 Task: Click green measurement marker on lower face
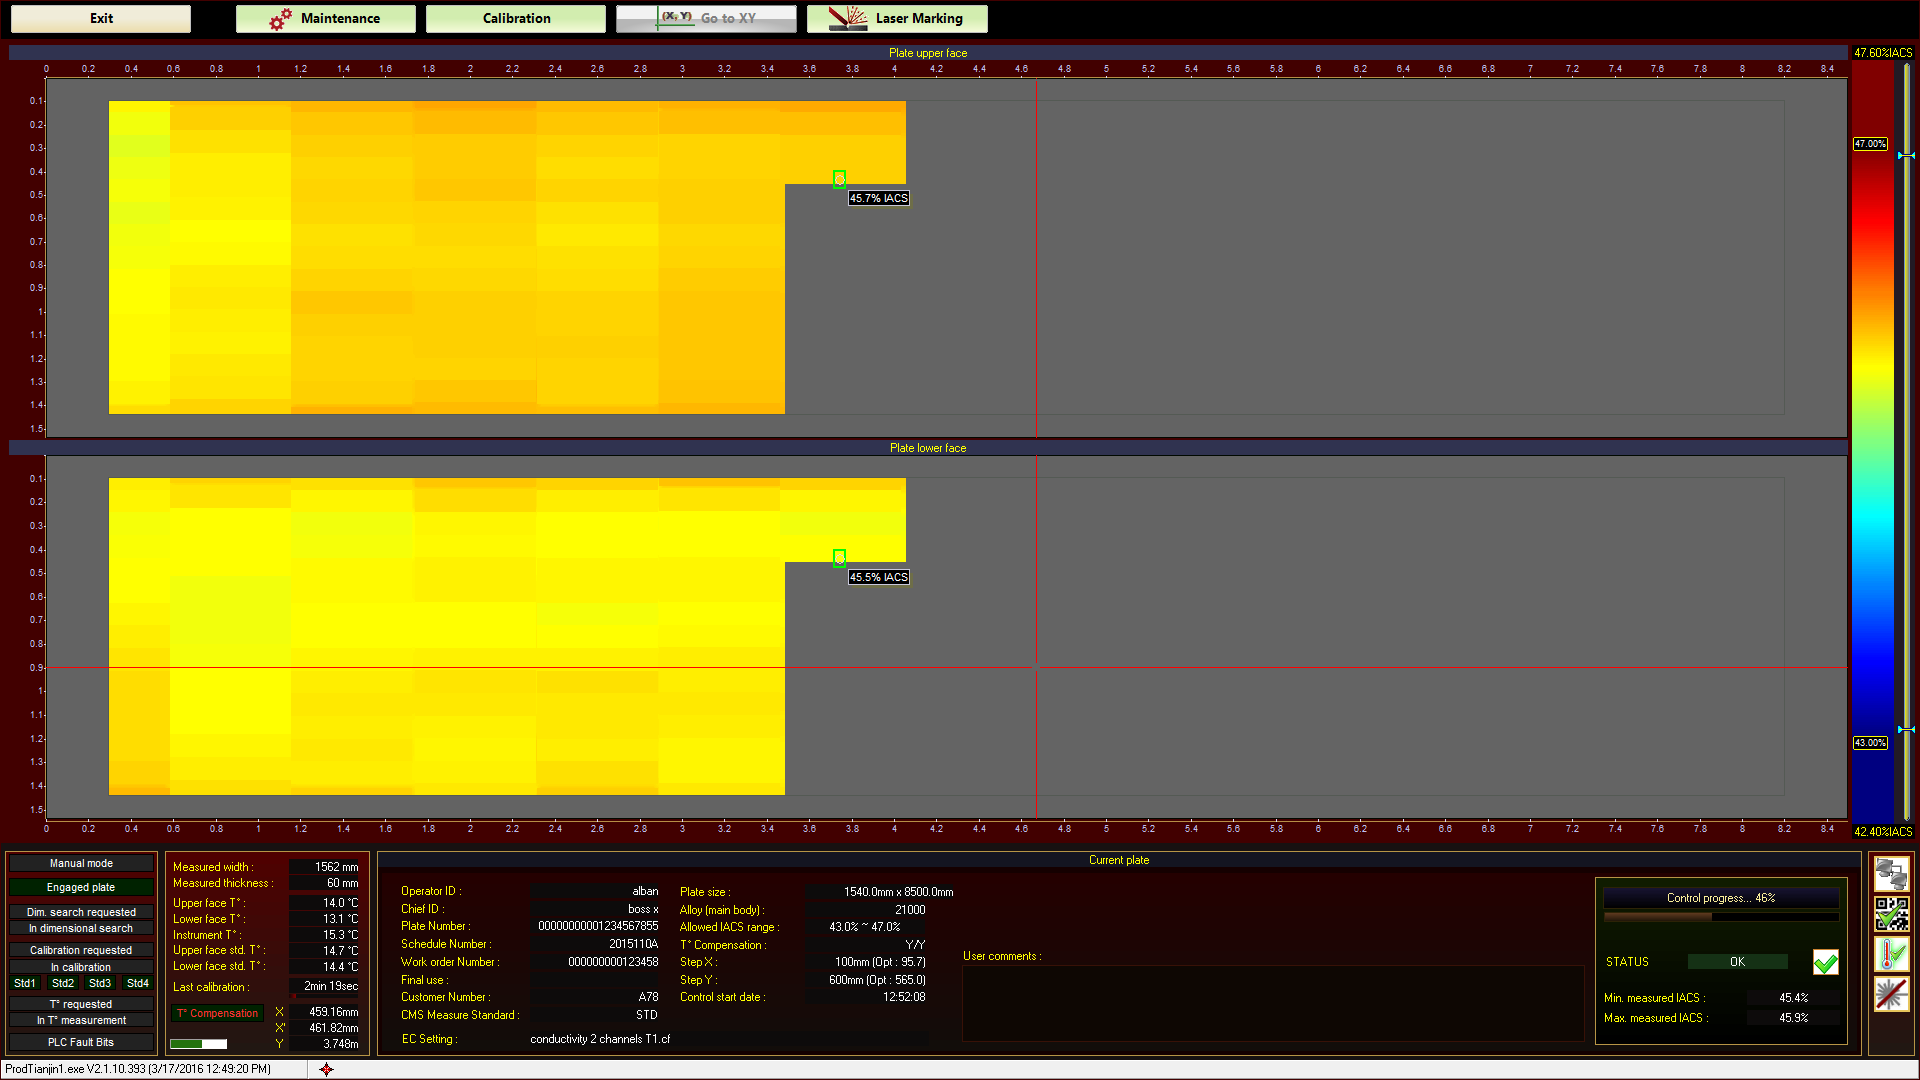pos(839,558)
